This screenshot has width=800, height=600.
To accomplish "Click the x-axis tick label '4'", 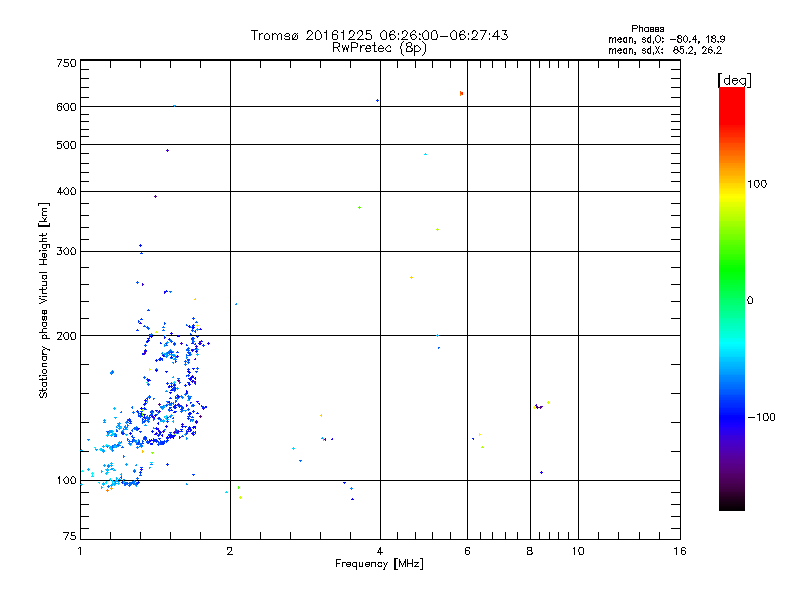I will click(380, 551).
